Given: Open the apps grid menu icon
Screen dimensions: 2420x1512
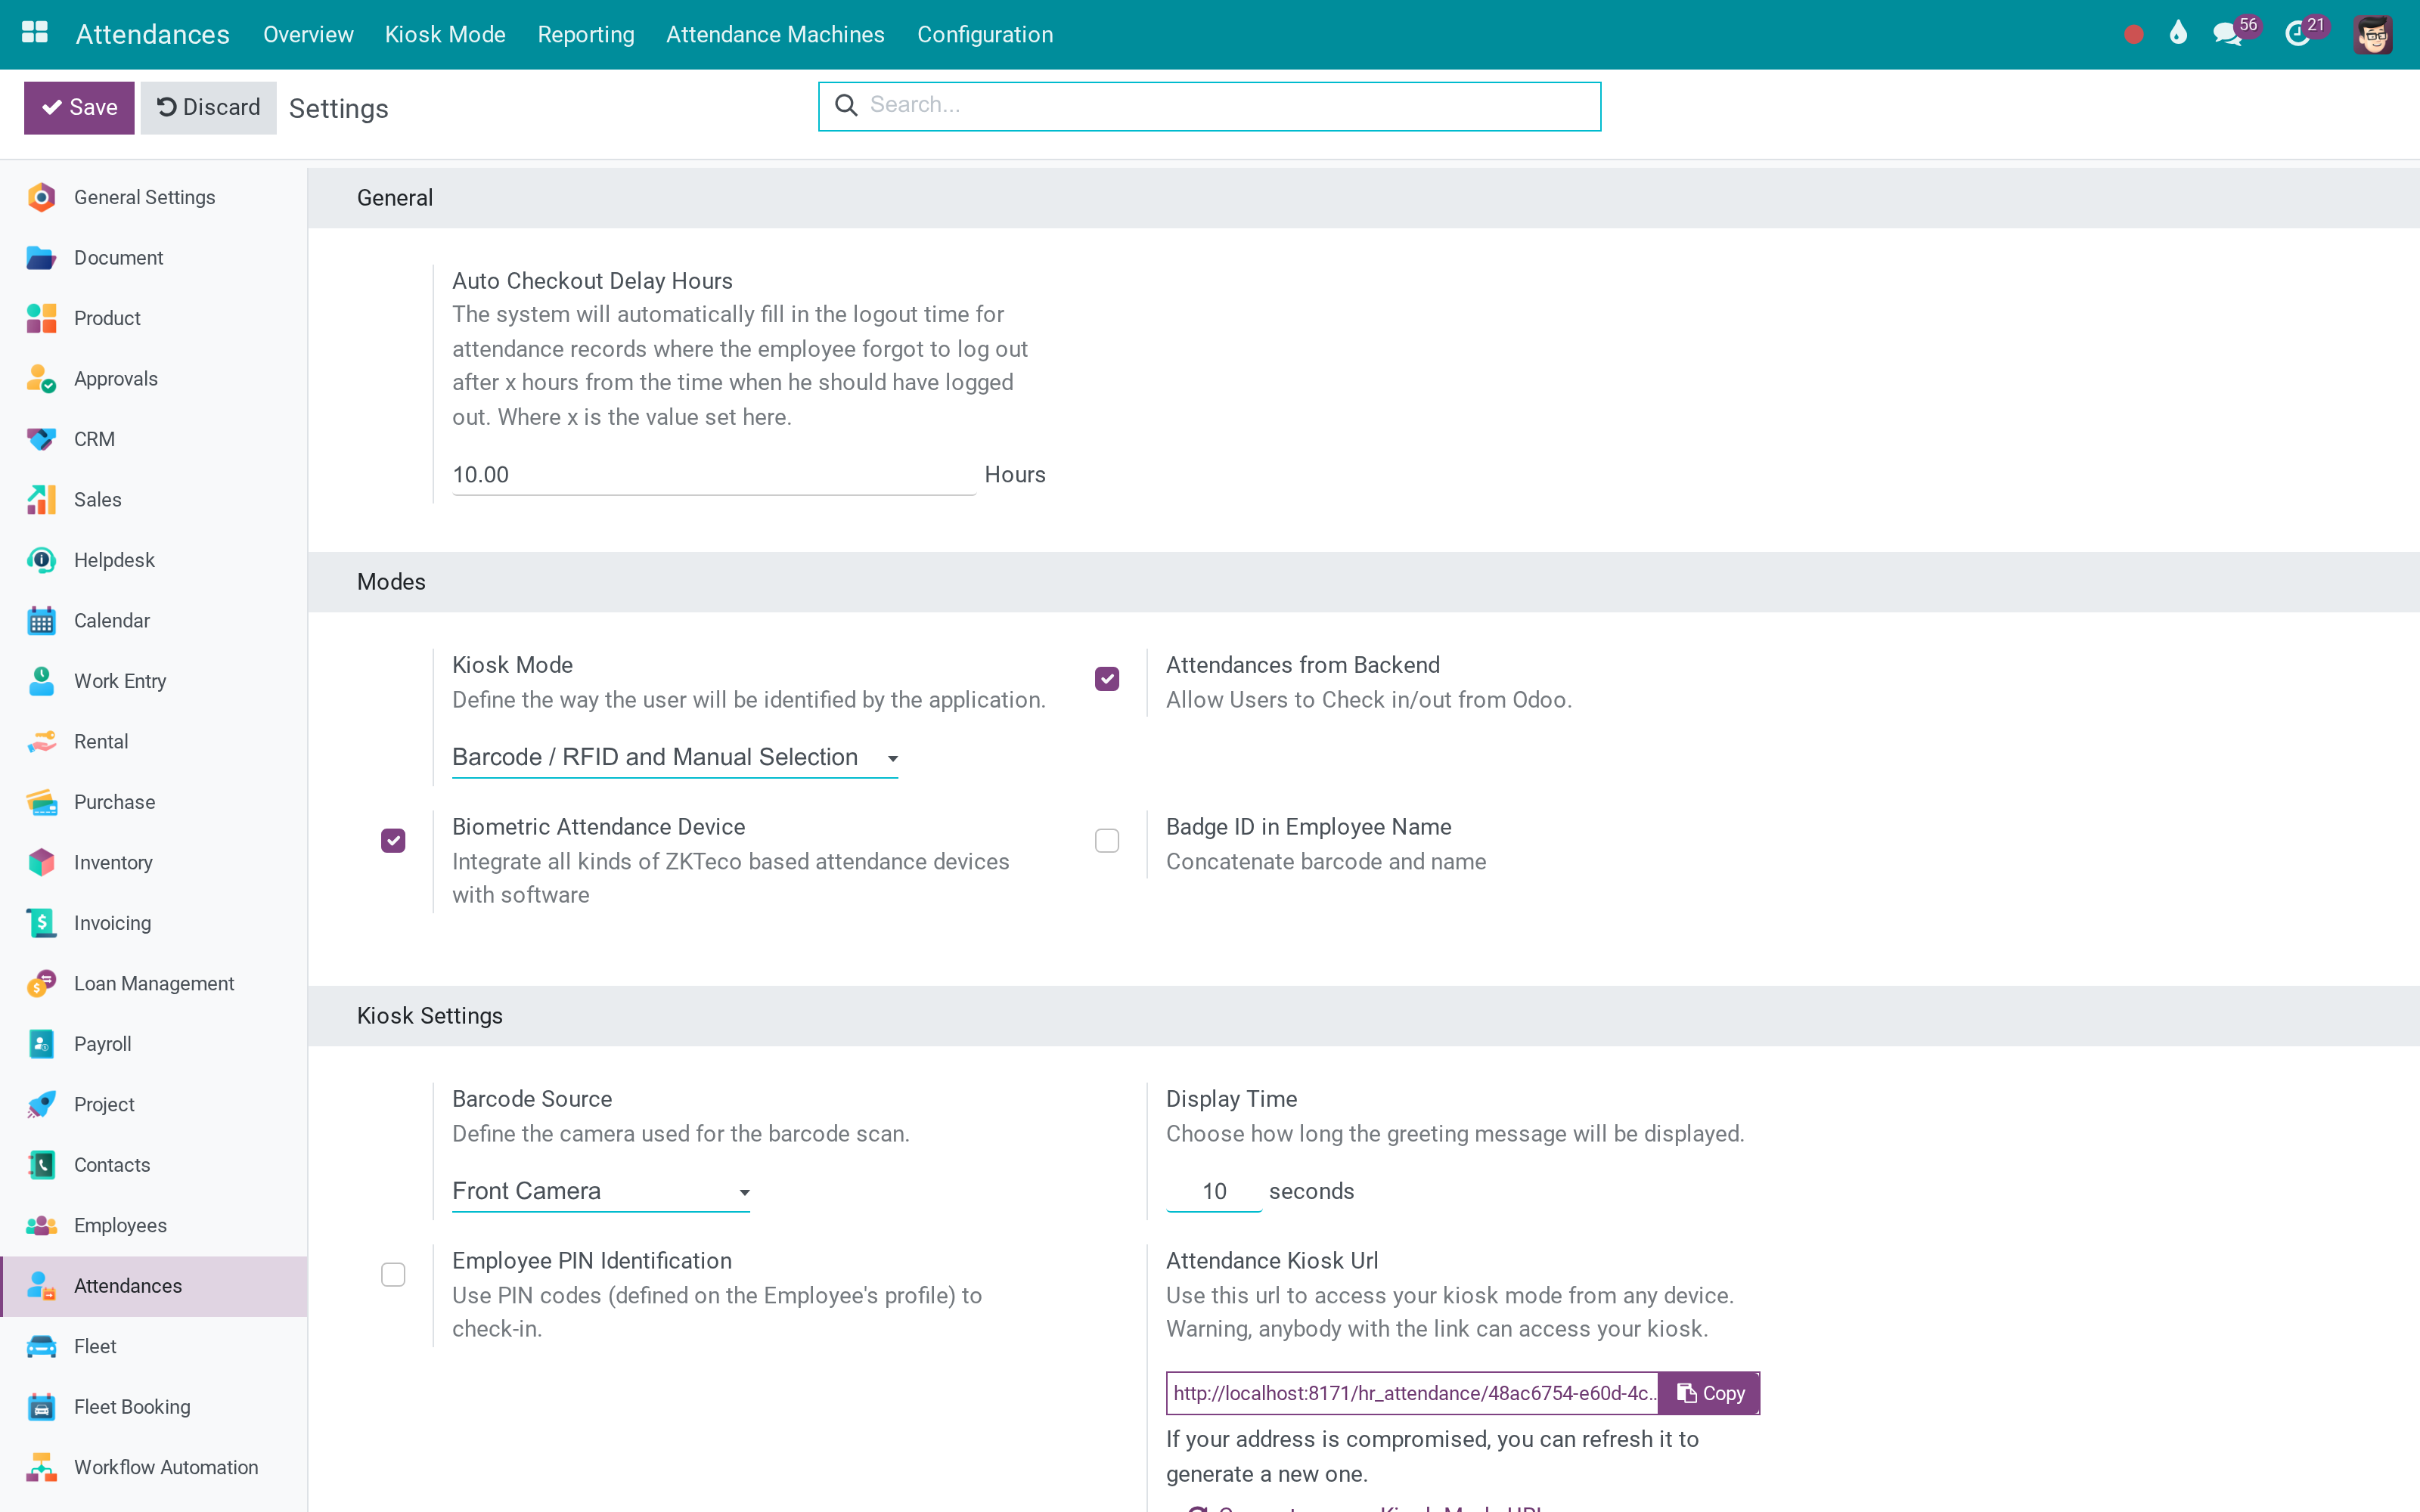Looking at the screenshot, I should [x=35, y=33].
